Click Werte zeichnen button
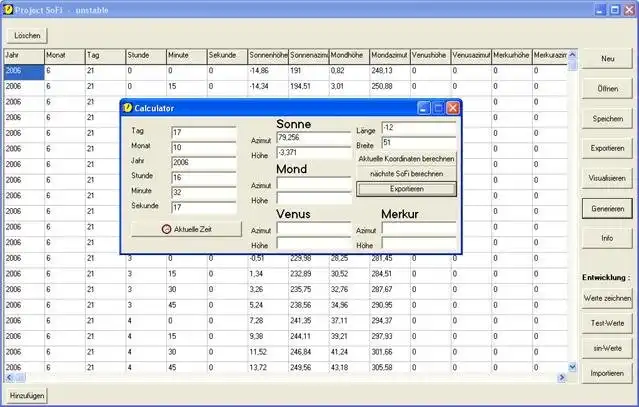The image size is (639, 407). [x=607, y=298]
